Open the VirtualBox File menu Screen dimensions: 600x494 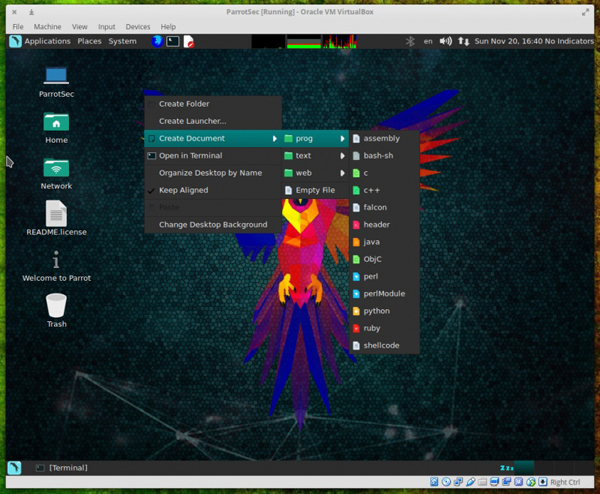(18, 26)
